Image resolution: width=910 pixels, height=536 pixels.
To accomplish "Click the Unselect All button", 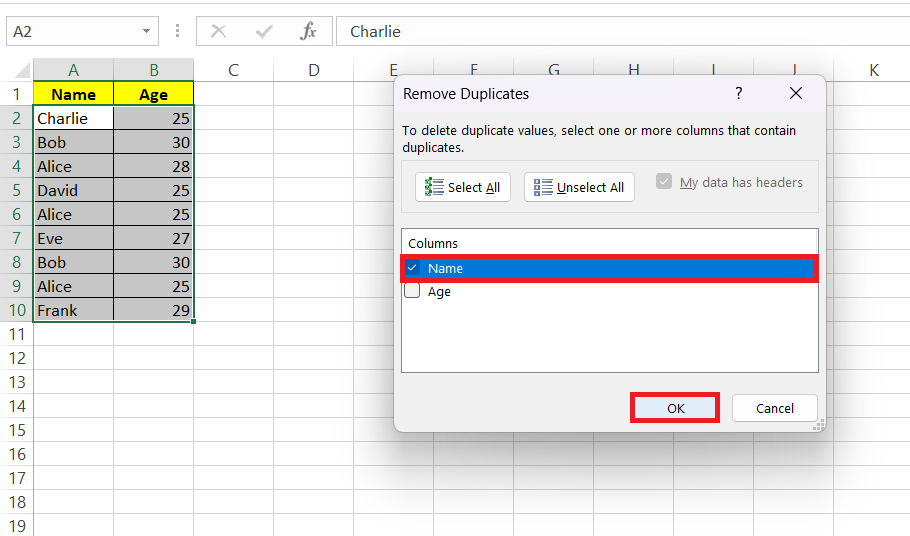I will tap(579, 187).
